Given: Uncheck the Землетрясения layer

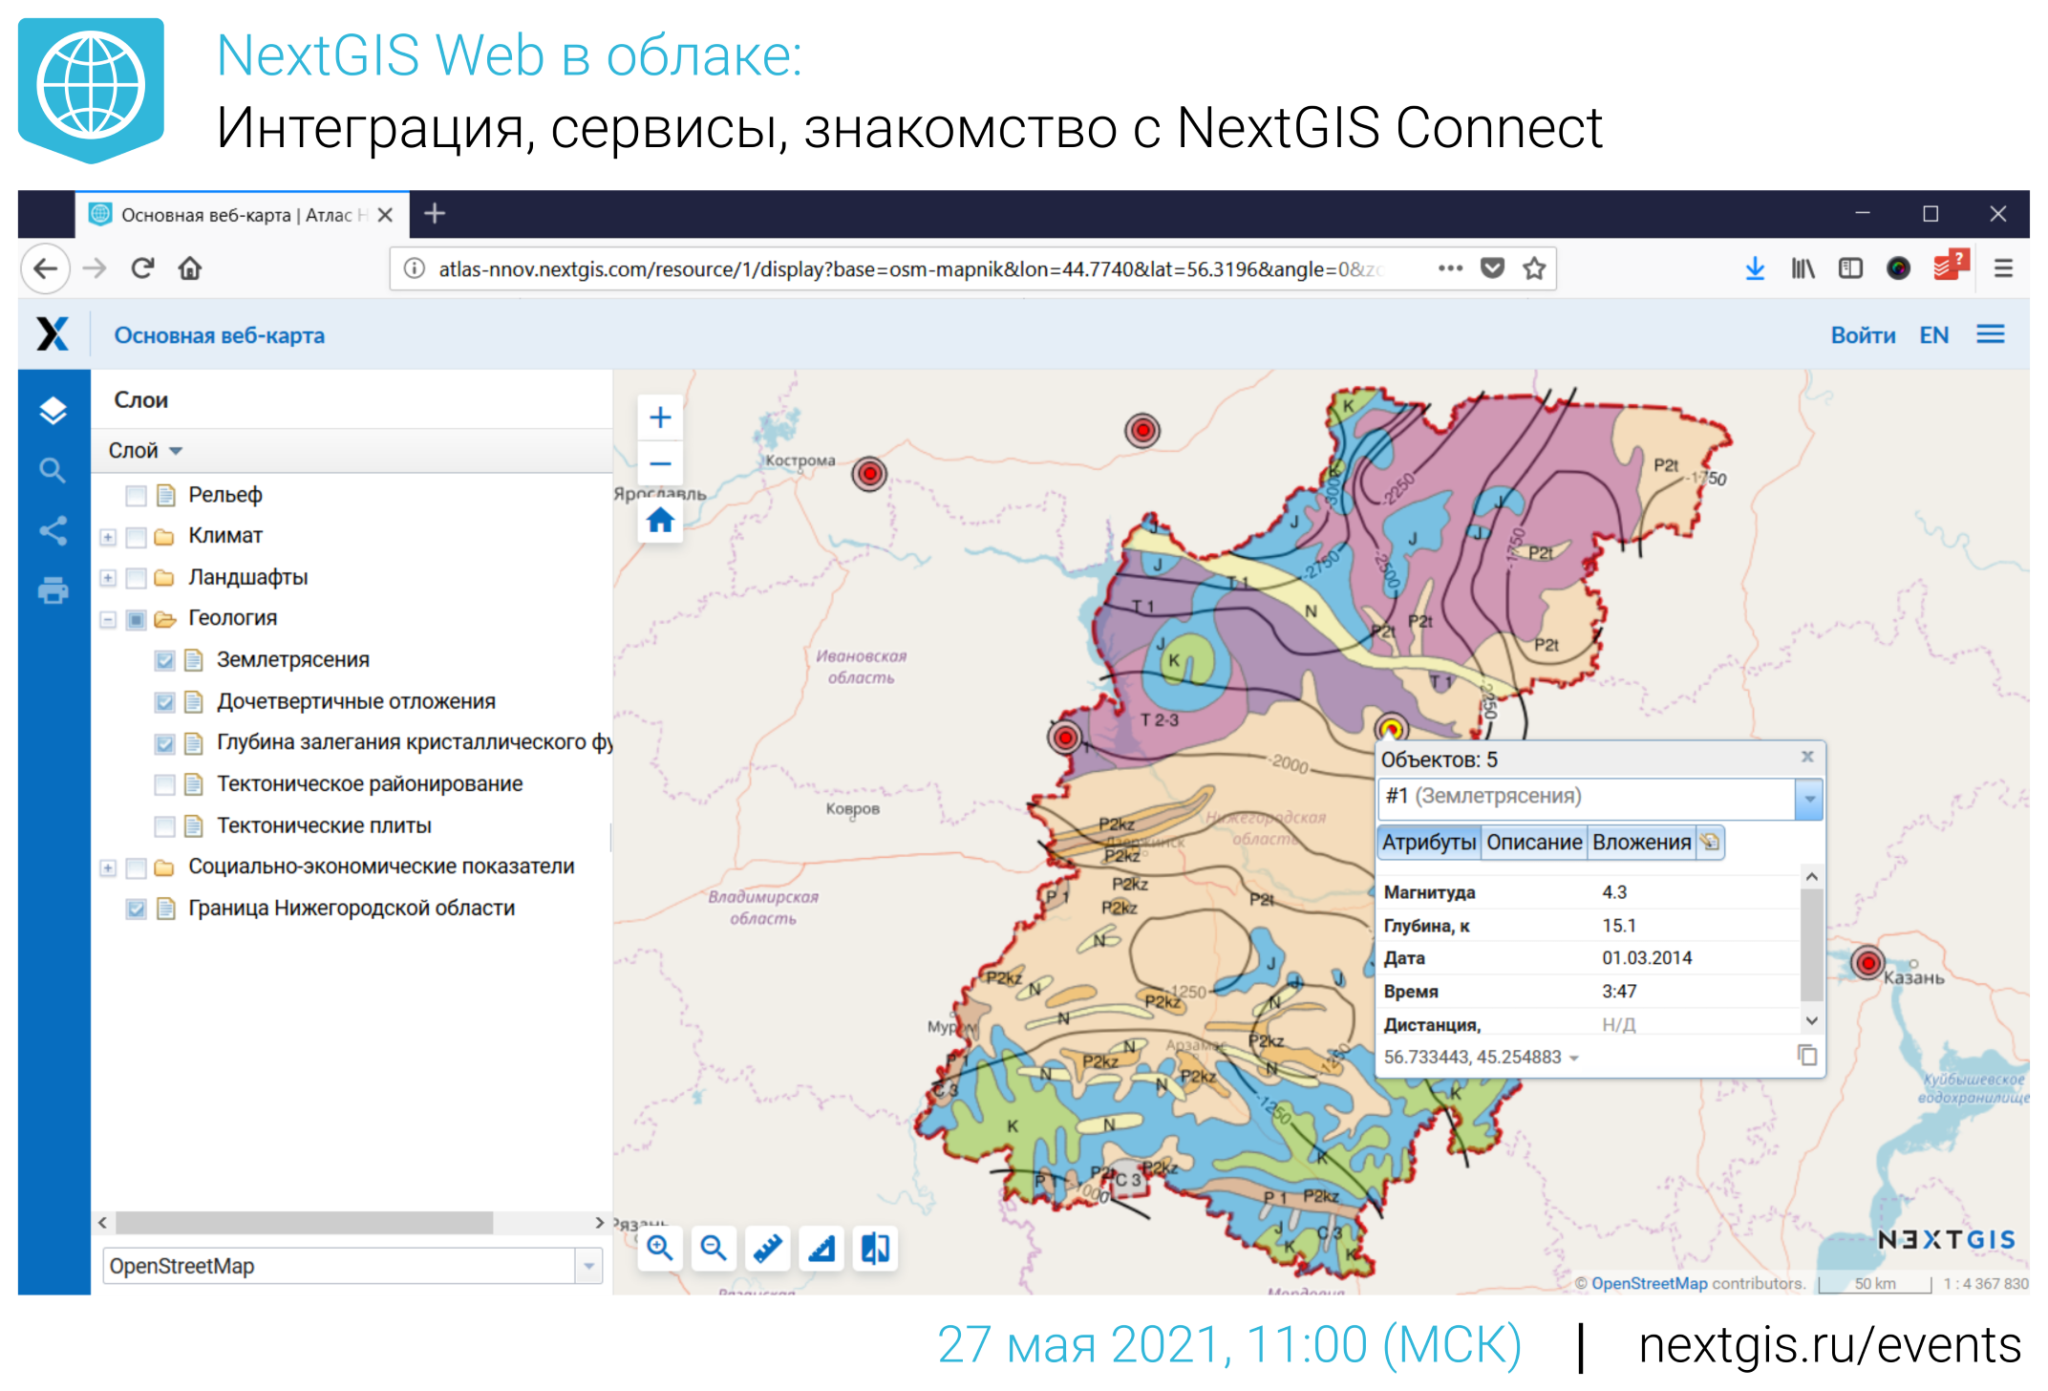Looking at the screenshot, I should coord(165,661).
